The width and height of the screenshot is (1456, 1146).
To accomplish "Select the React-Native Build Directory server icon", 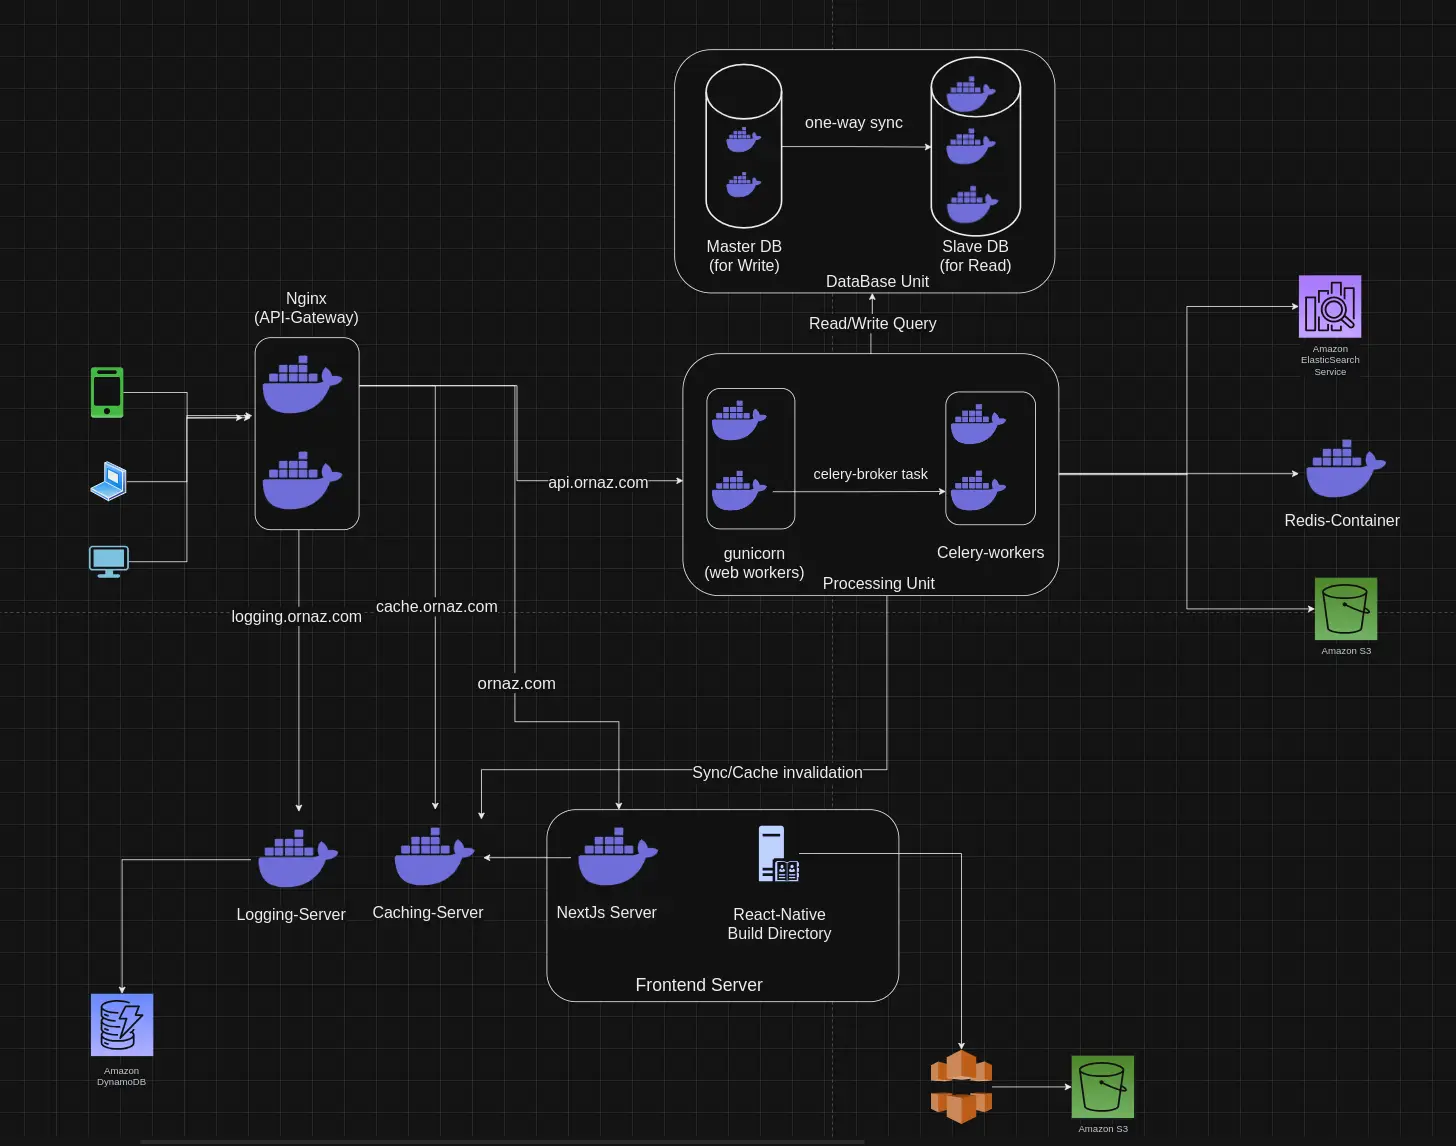I will coord(778,853).
